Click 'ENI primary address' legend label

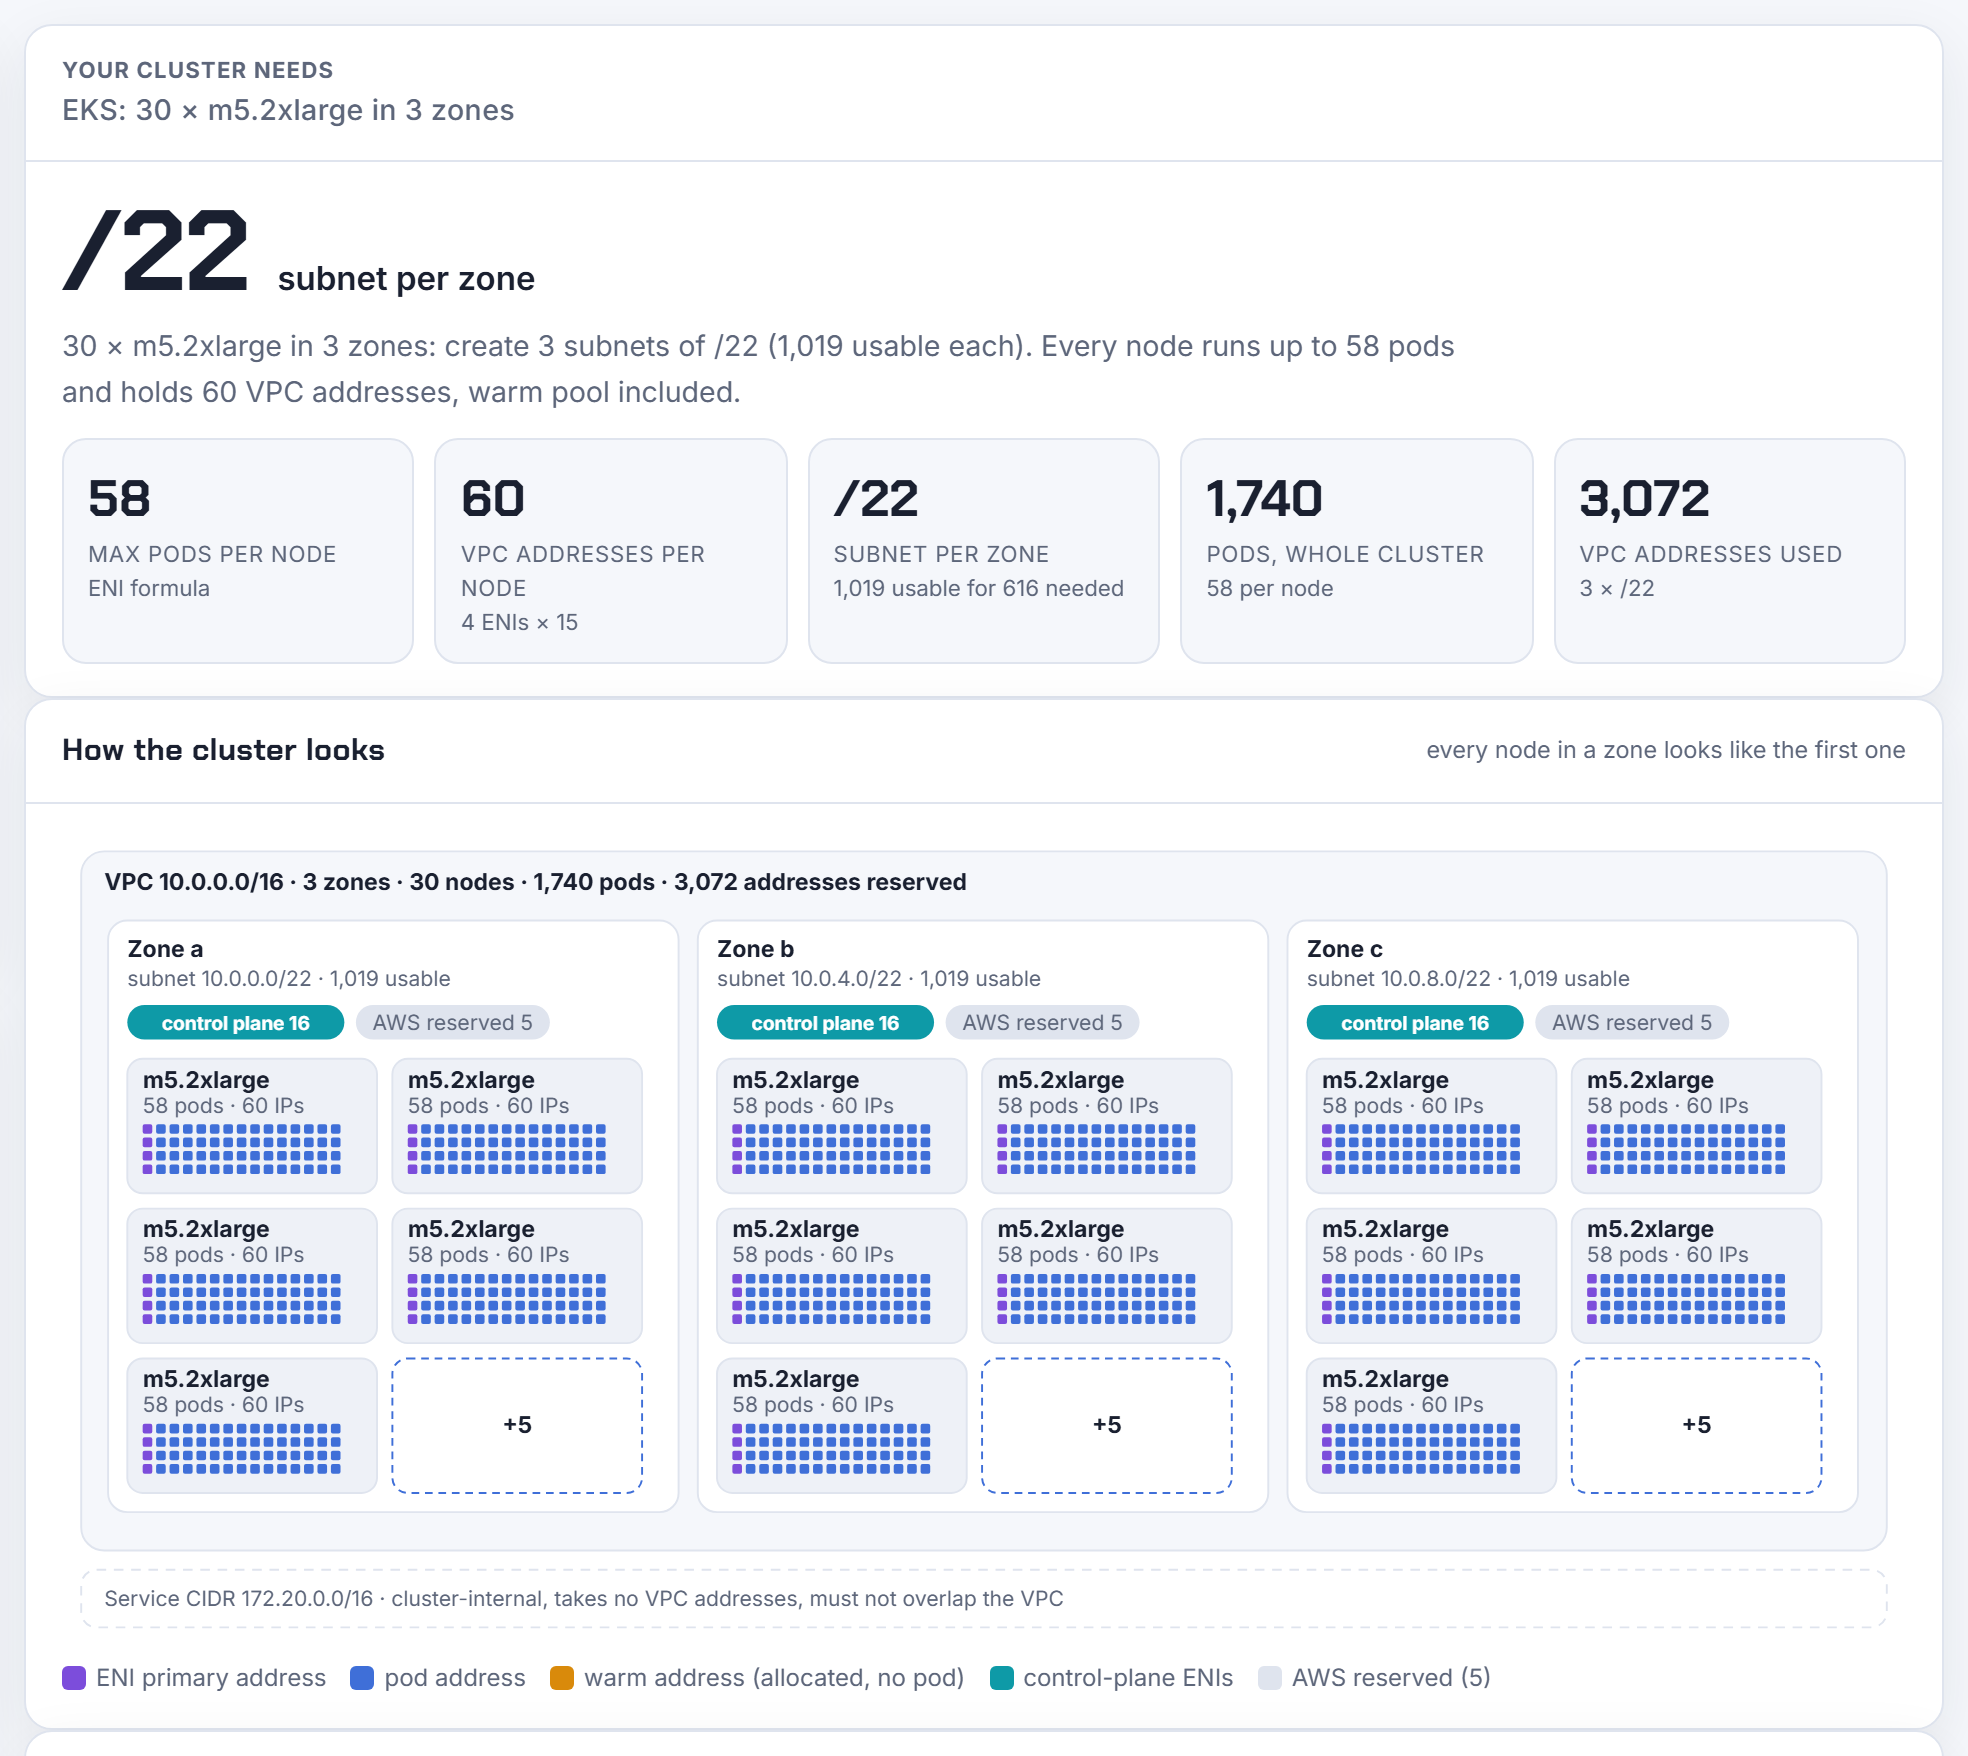(x=211, y=1678)
